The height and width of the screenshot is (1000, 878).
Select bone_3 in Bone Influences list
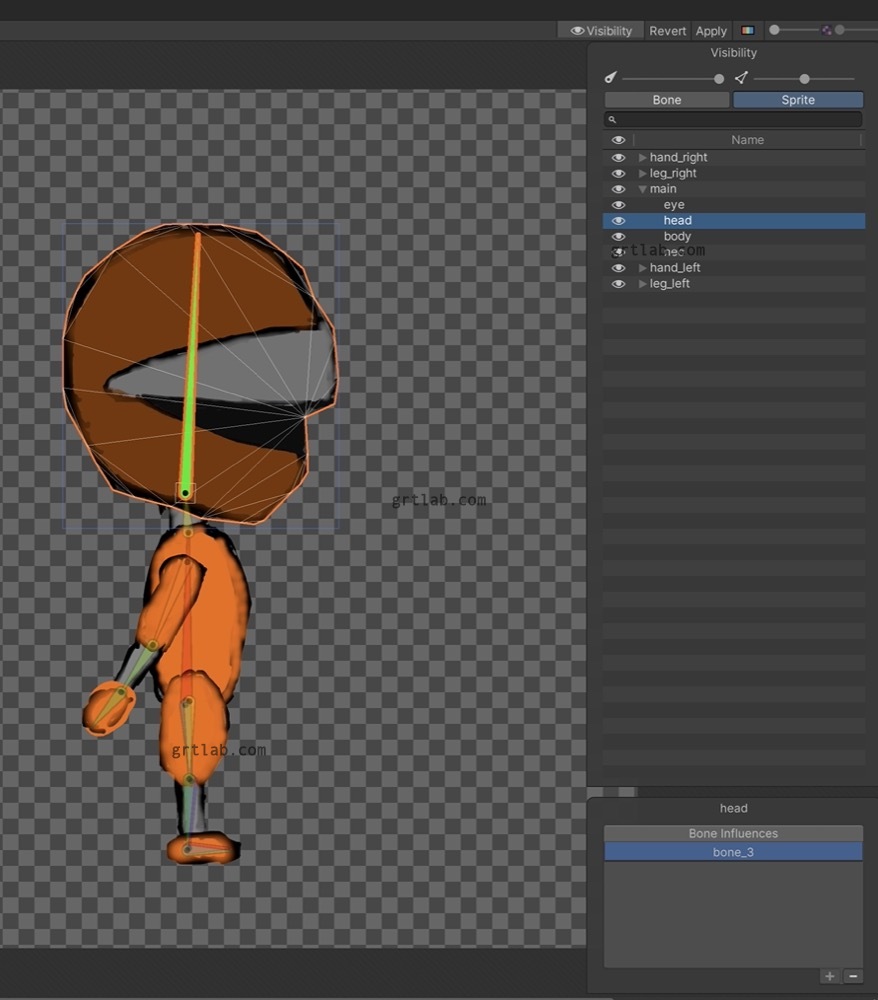click(x=733, y=852)
